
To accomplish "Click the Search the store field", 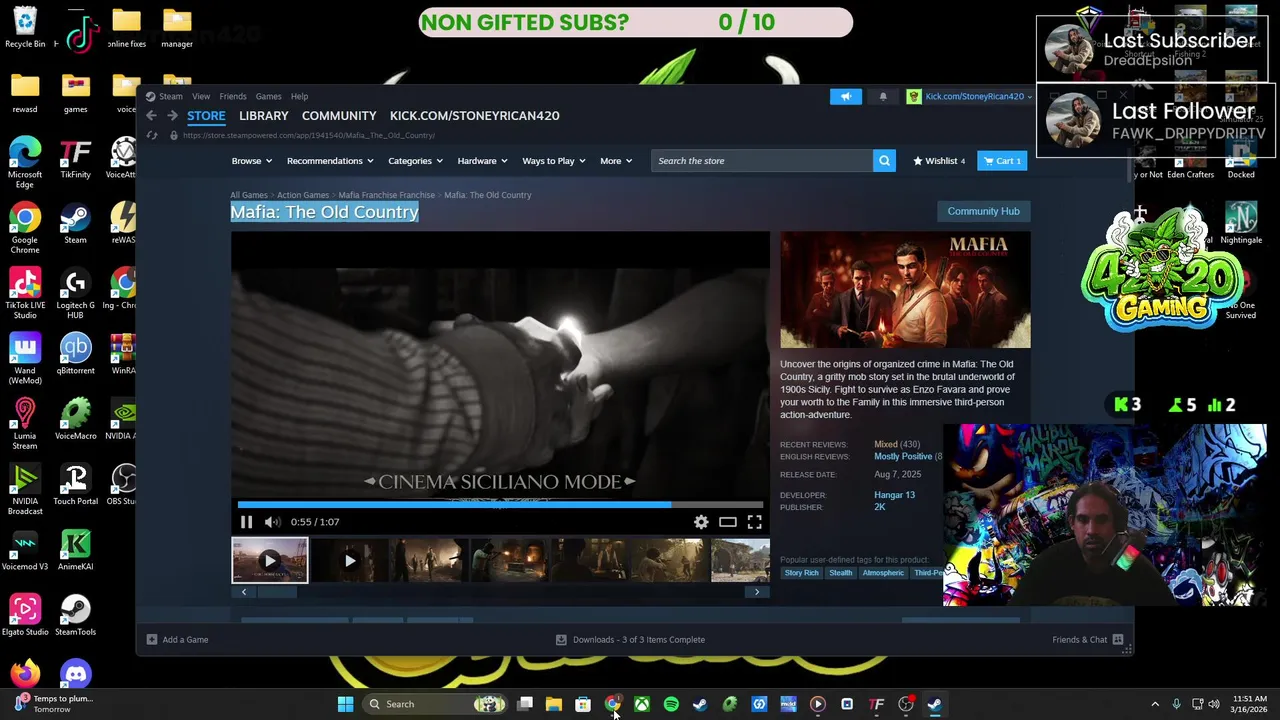I will click(762, 161).
